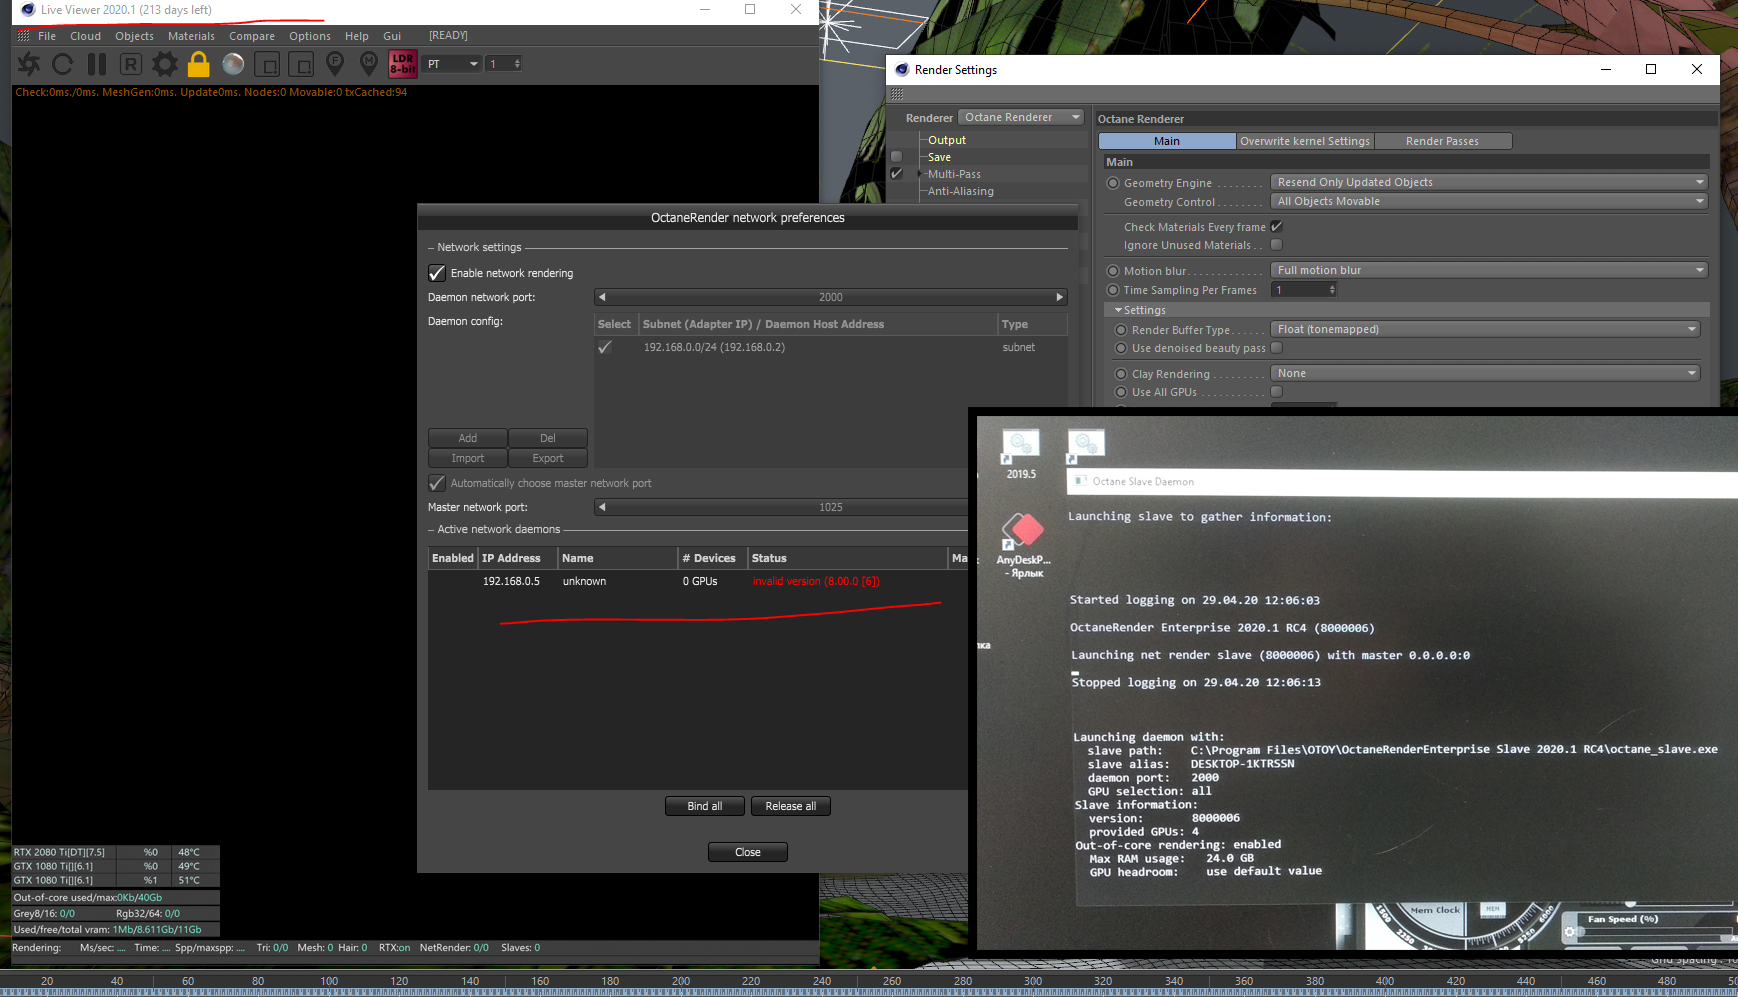
Task: Open the Objects menu
Action: pyautogui.click(x=135, y=36)
